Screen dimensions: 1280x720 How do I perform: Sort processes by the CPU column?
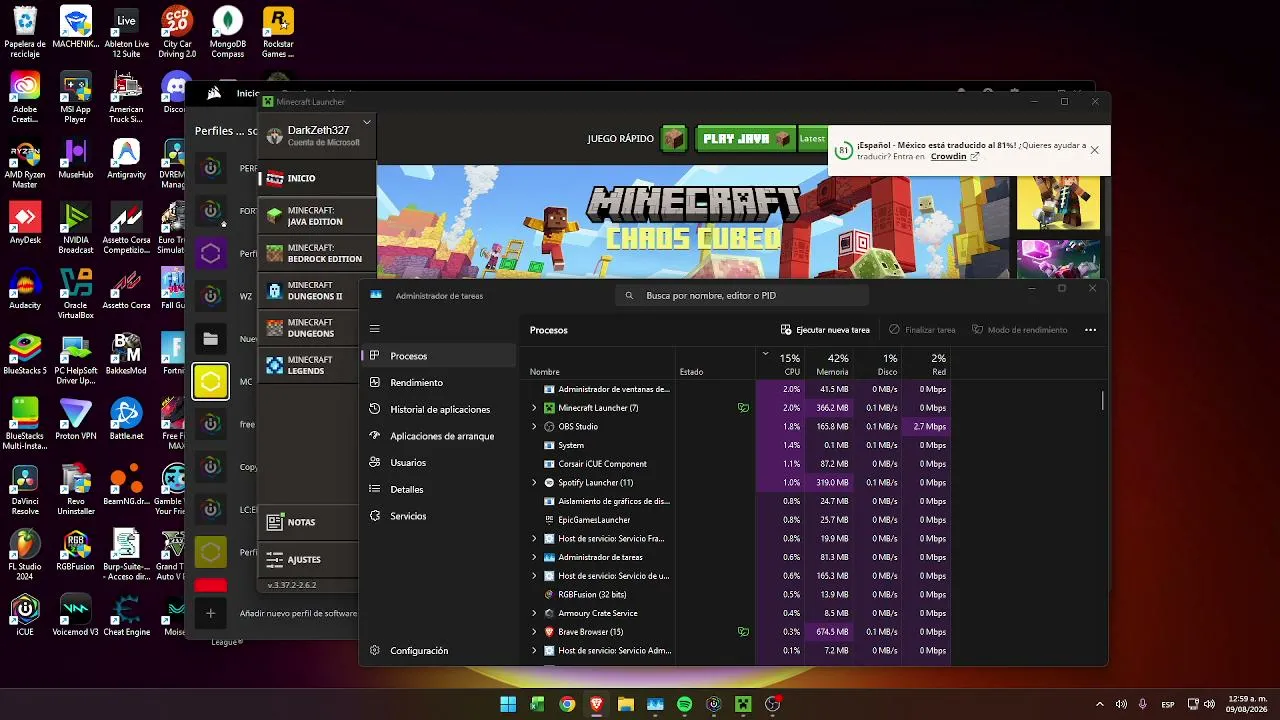779,364
